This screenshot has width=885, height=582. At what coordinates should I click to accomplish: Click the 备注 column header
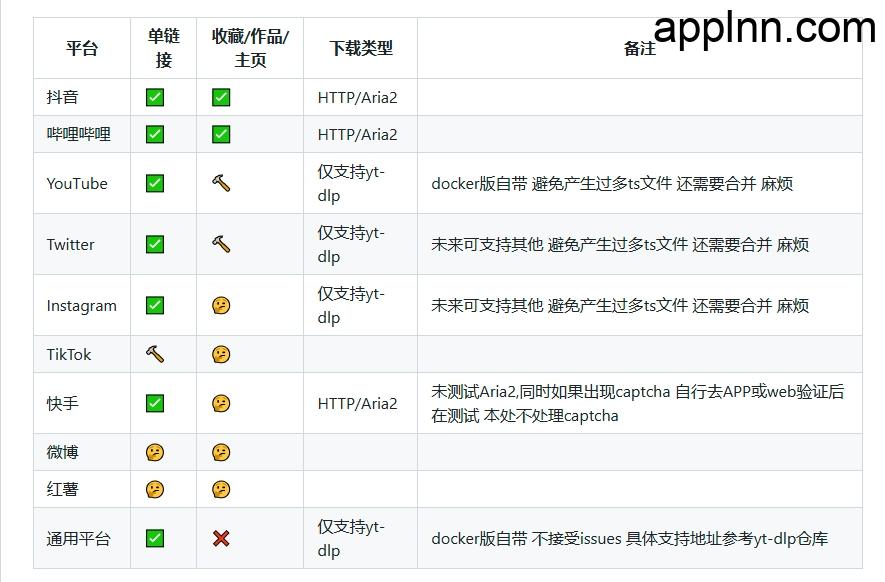point(640,48)
